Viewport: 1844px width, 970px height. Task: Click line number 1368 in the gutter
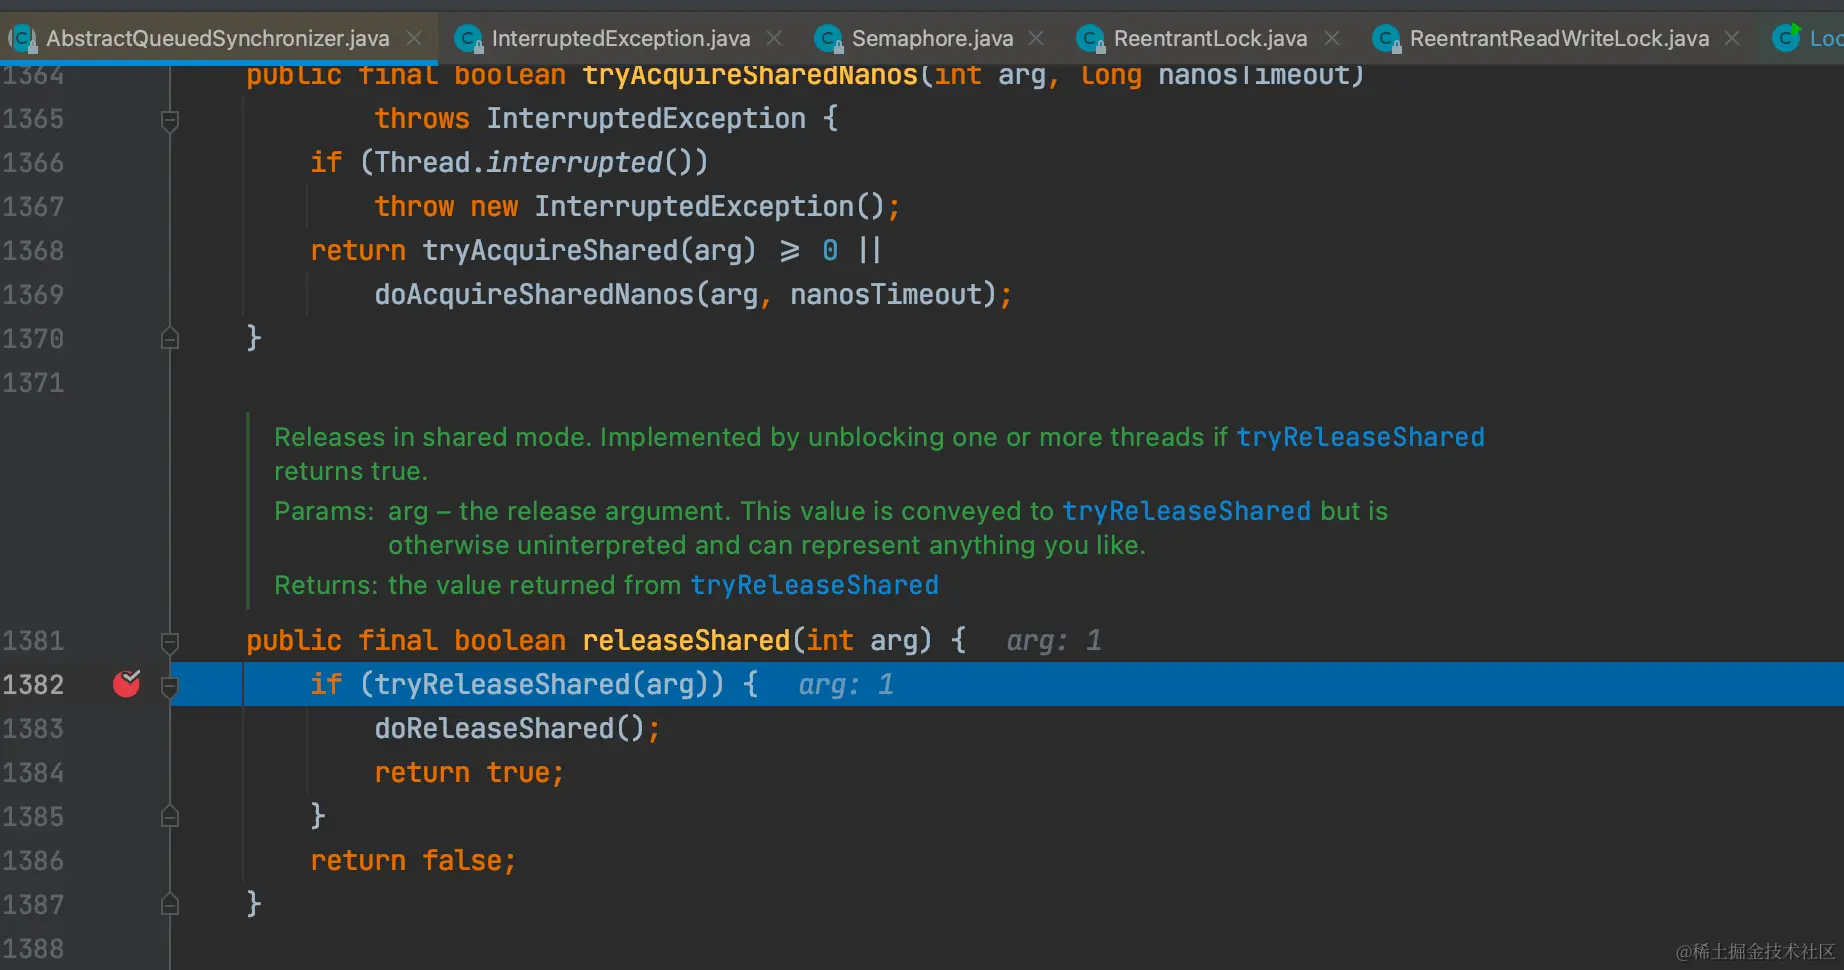33,250
